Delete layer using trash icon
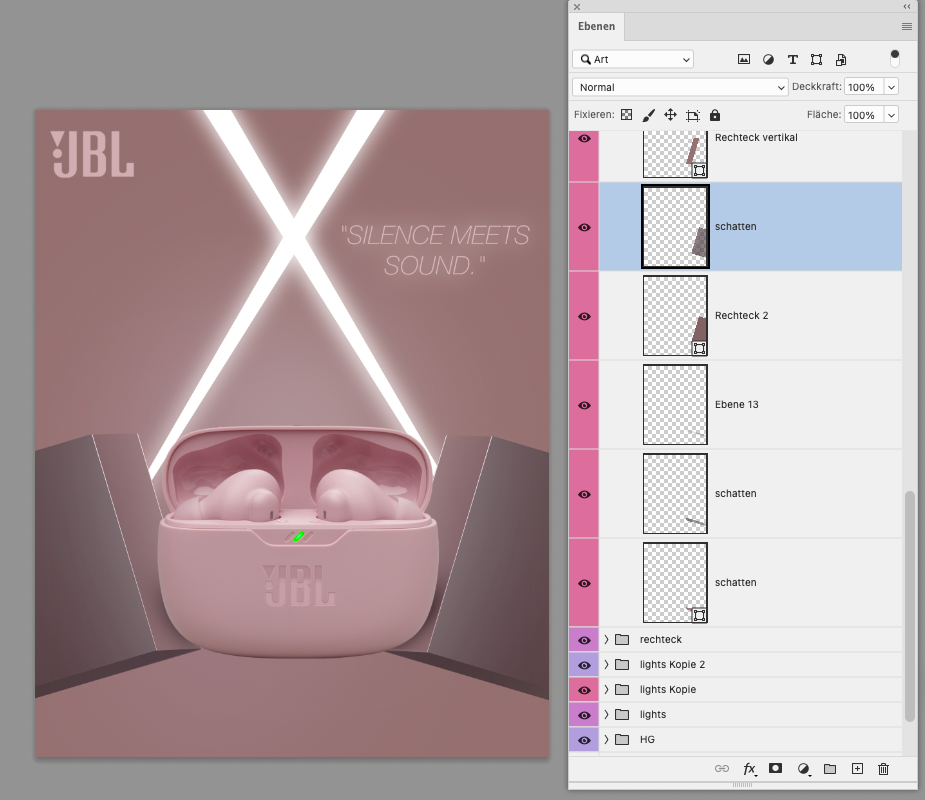This screenshot has height=800, width=925. (x=883, y=769)
